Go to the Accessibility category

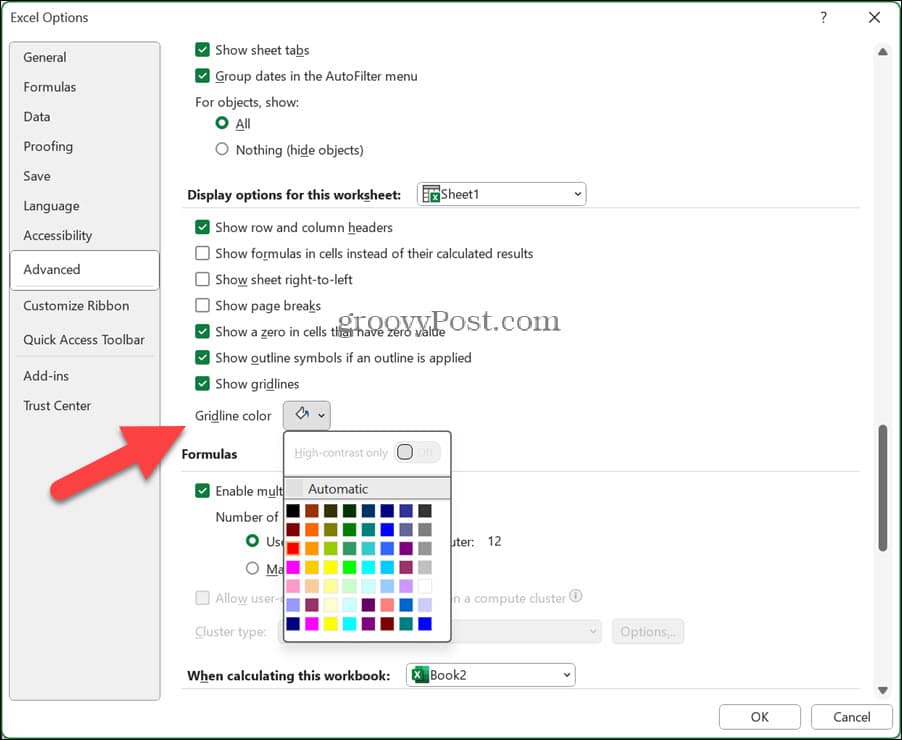(58, 236)
